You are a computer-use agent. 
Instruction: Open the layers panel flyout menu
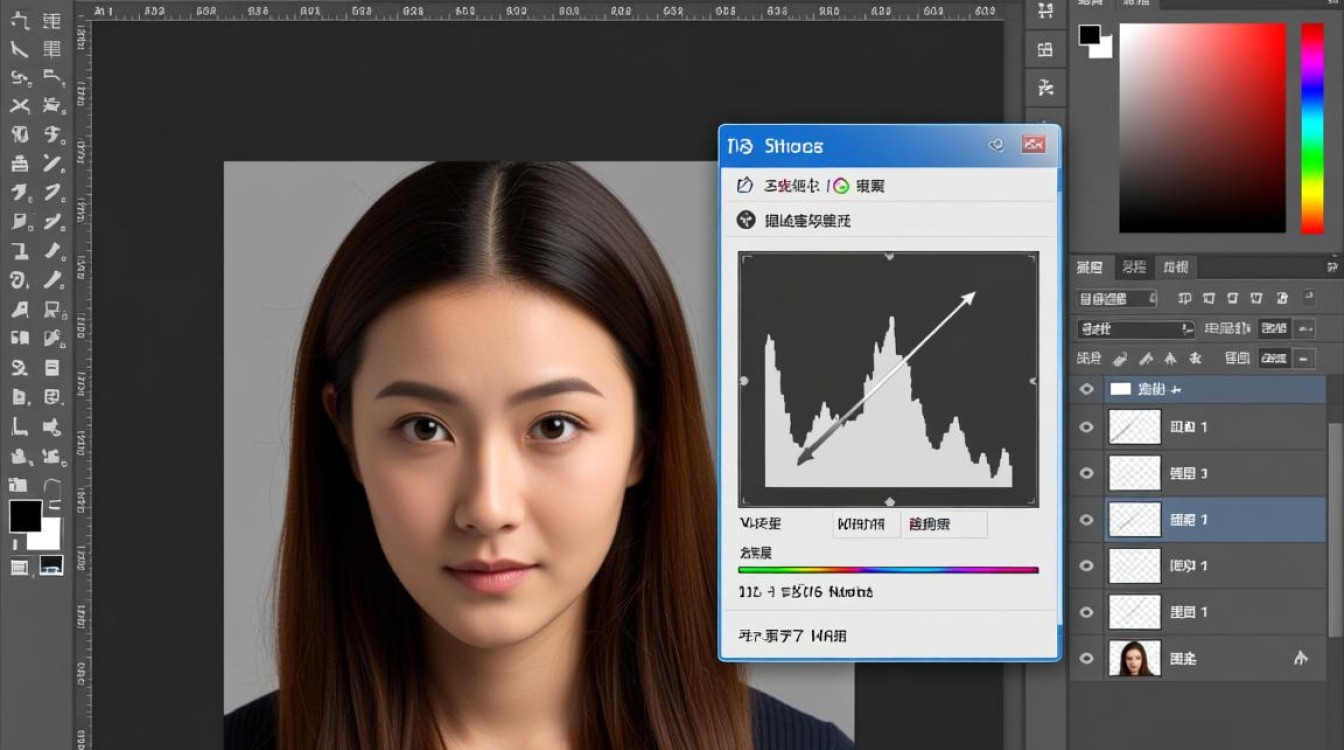coord(1332,267)
